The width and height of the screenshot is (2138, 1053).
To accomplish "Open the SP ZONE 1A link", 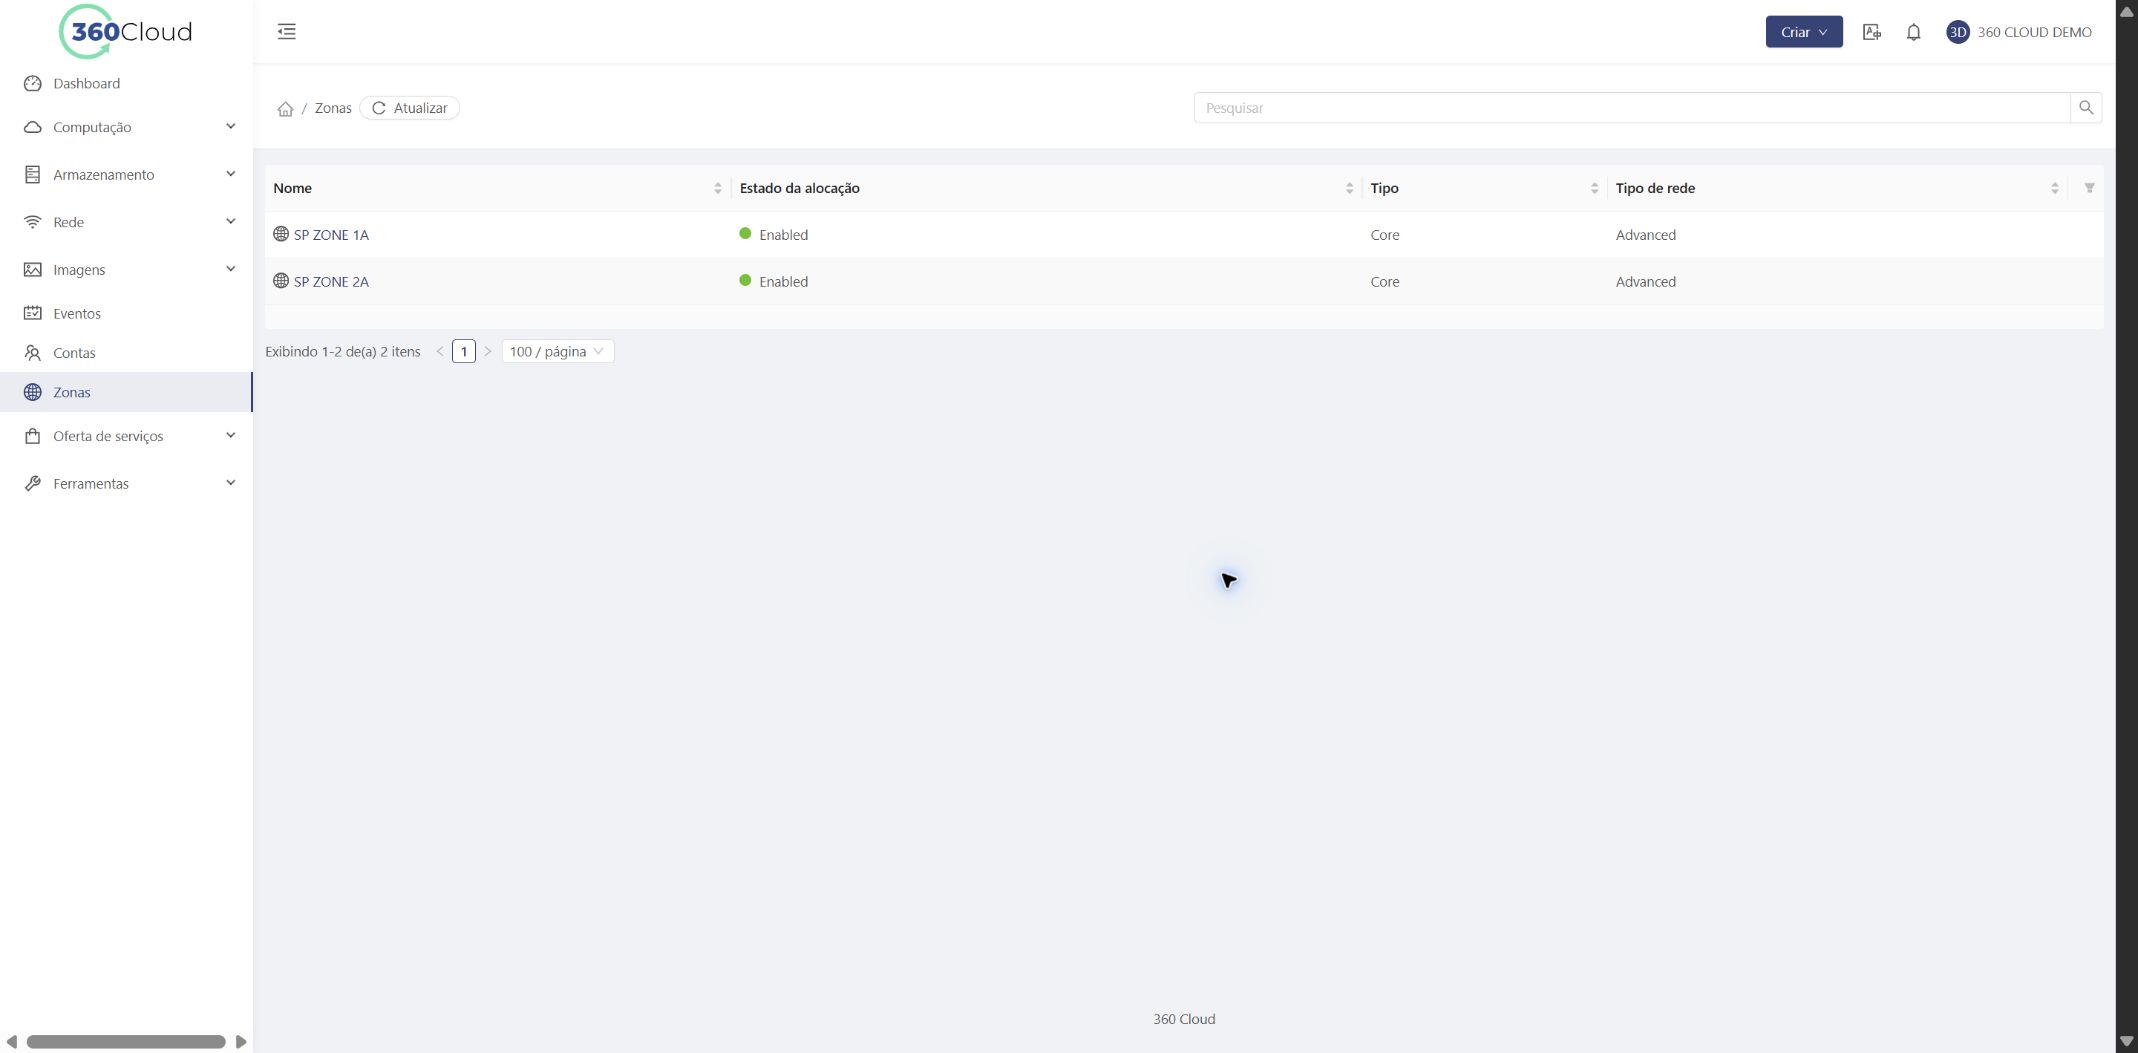I will point(331,235).
